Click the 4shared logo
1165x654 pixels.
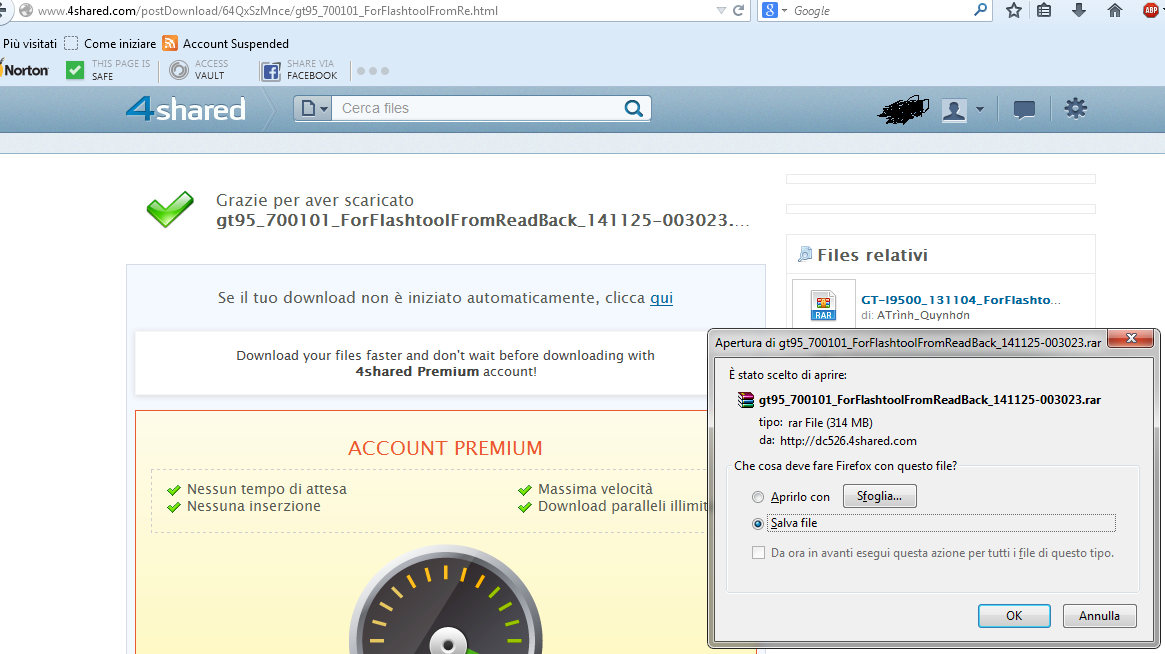186,109
